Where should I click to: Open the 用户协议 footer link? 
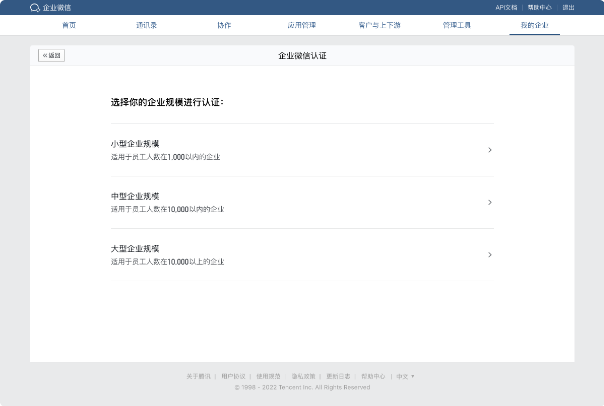tap(232, 376)
